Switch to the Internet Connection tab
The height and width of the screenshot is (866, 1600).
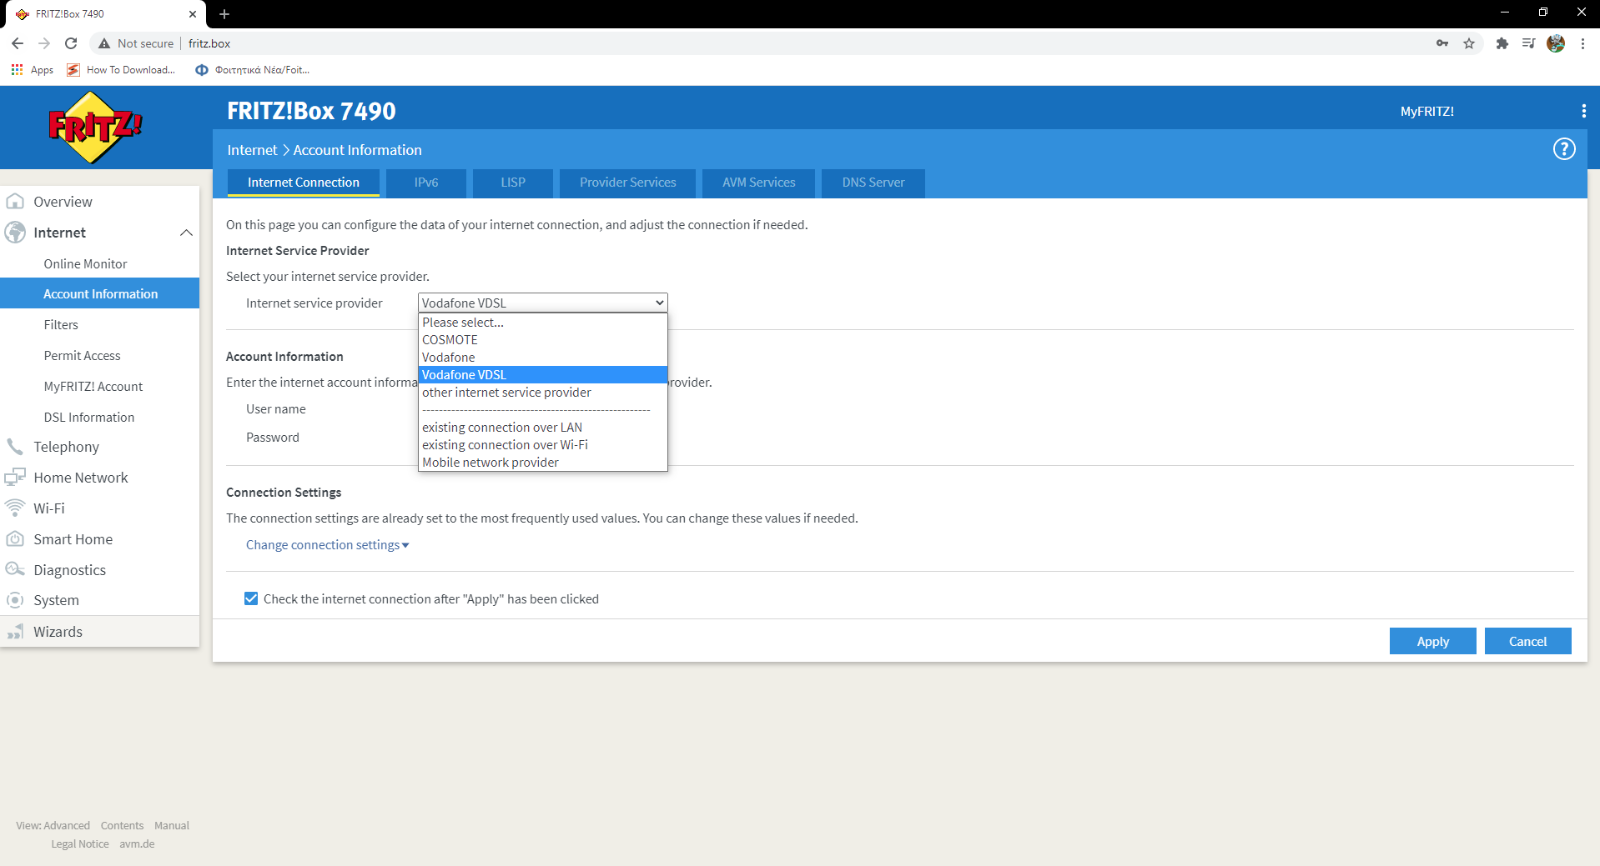pyautogui.click(x=303, y=183)
